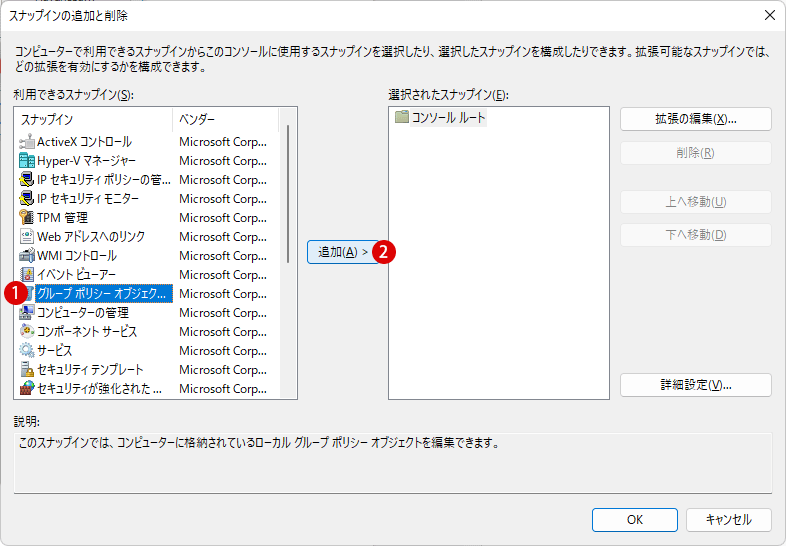Select TPM 管理 snap-in
Image resolution: width=786 pixels, height=546 pixels.
click(x=62, y=218)
